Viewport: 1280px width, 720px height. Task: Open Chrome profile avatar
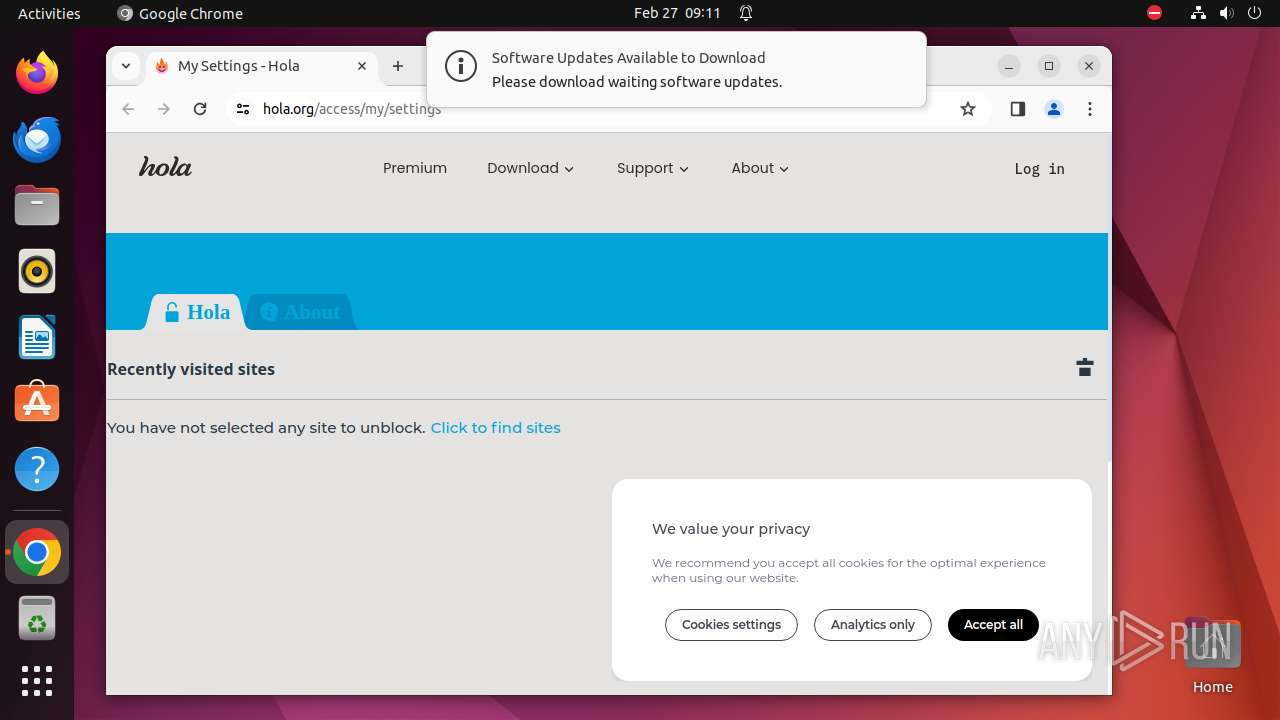1054,109
